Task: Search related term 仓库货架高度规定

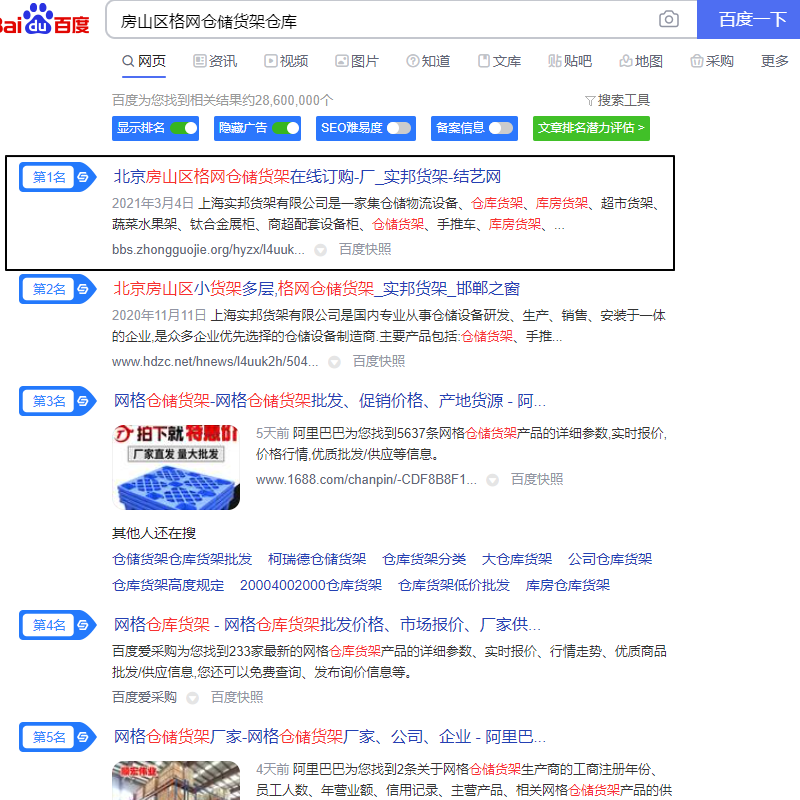Action: 168,586
